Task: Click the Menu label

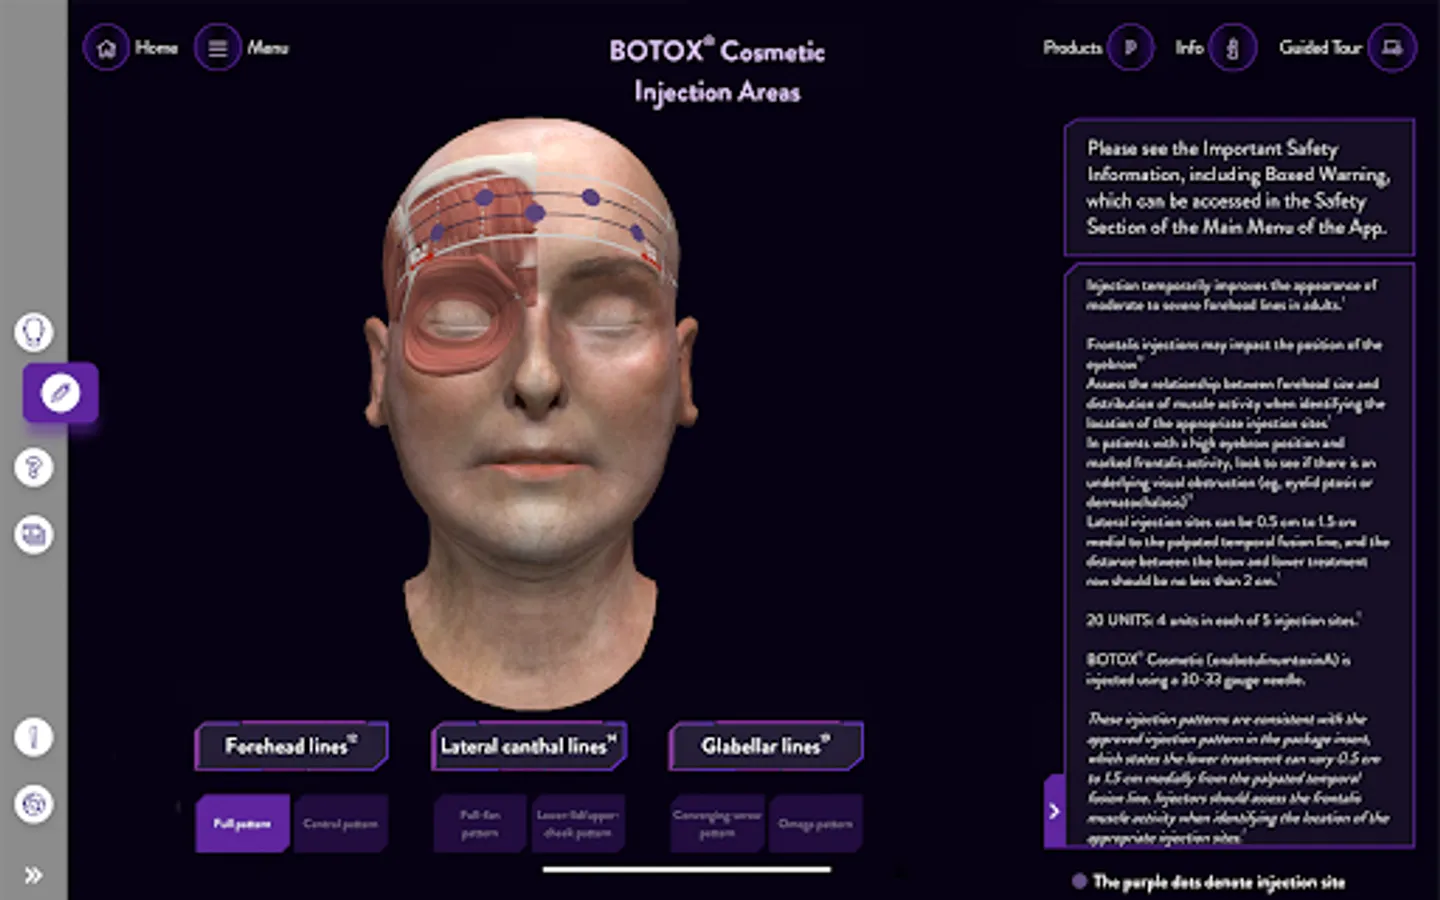Action: [x=267, y=48]
